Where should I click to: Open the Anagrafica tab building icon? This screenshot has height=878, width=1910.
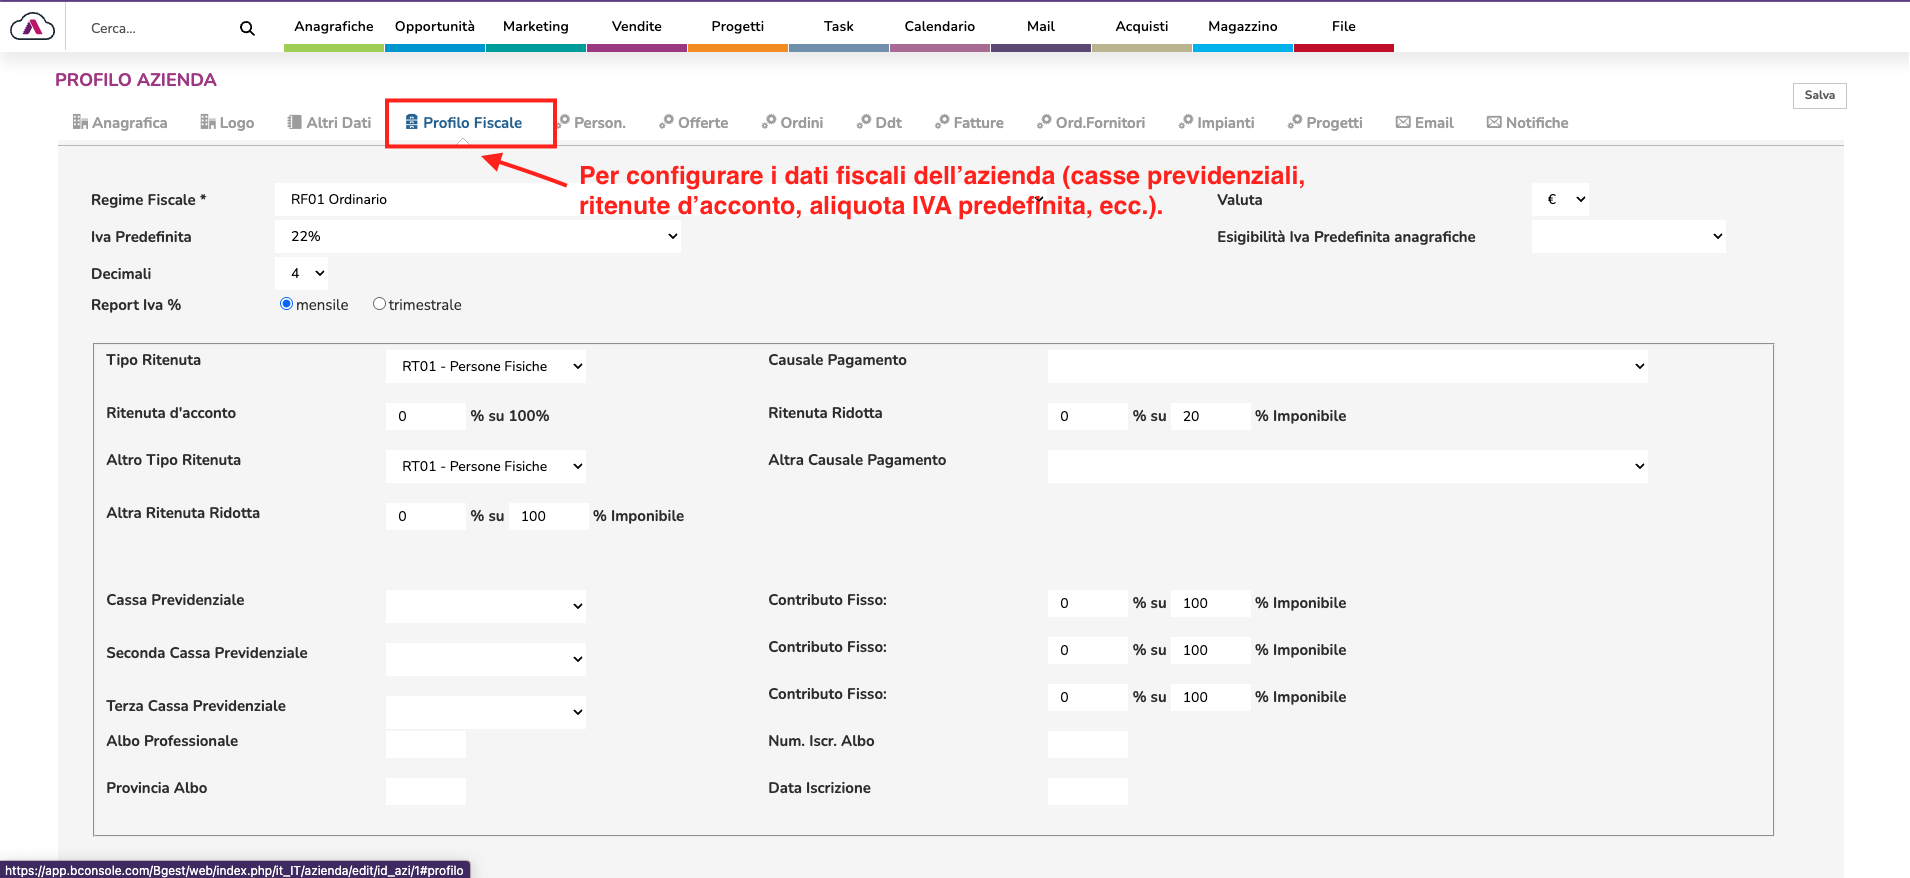(x=80, y=122)
